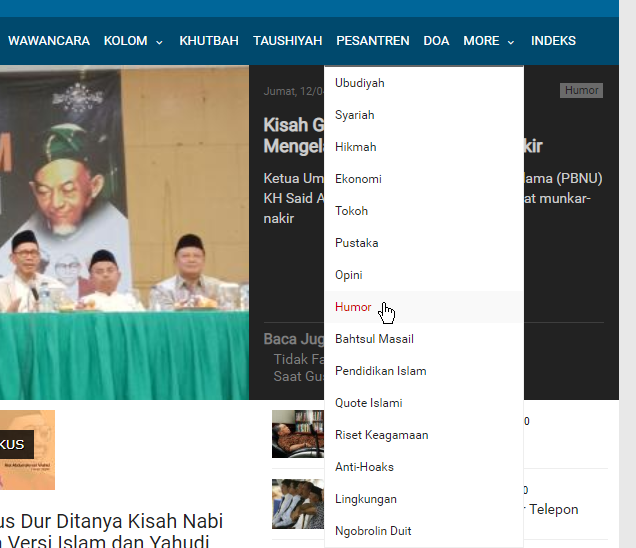Image resolution: width=636 pixels, height=548 pixels.
Task: Open the KOLOM dropdown menu
Action: pyautogui.click(x=132, y=41)
